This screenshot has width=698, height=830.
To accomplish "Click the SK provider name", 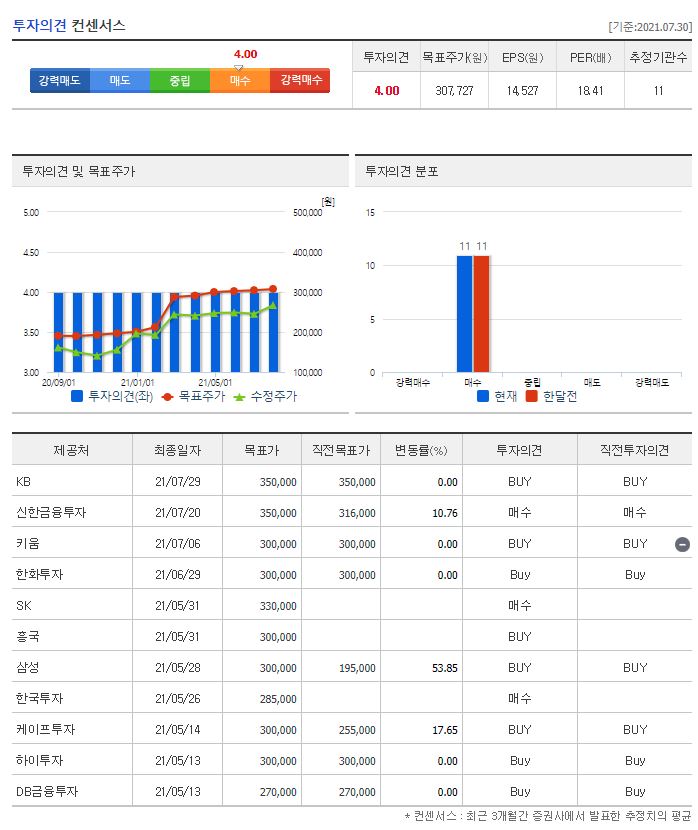I will tap(23, 606).
